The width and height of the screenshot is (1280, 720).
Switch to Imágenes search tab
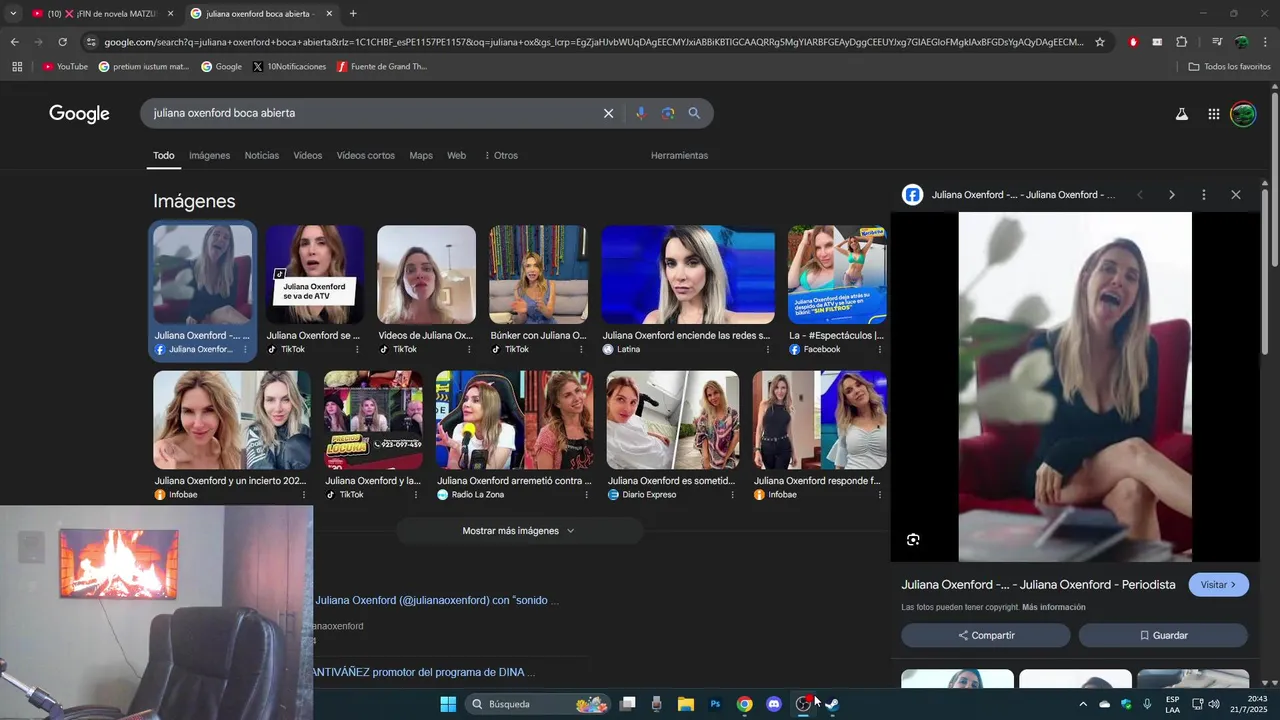click(209, 156)
